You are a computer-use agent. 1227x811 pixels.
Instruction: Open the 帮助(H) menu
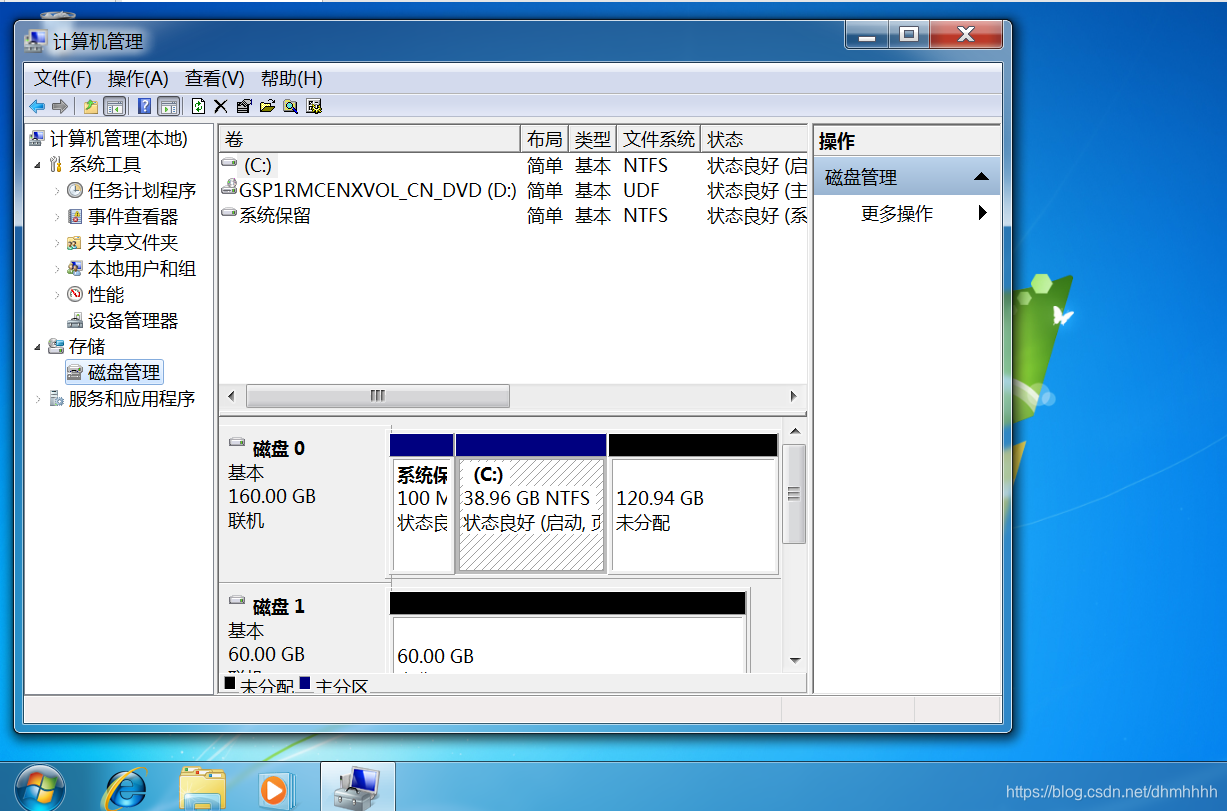coord(292,78)
